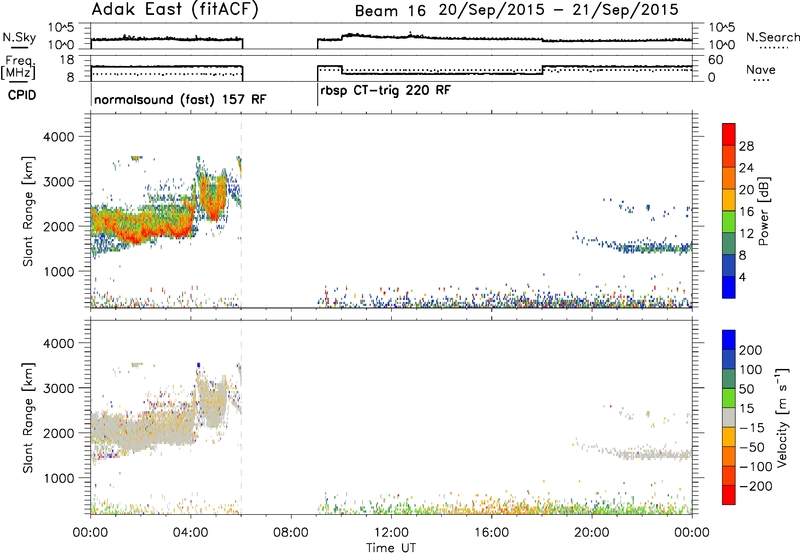Screen dimensions: 800x554
Task: Click the 'Time UT' axis title
Action: [x=391, y=548]
